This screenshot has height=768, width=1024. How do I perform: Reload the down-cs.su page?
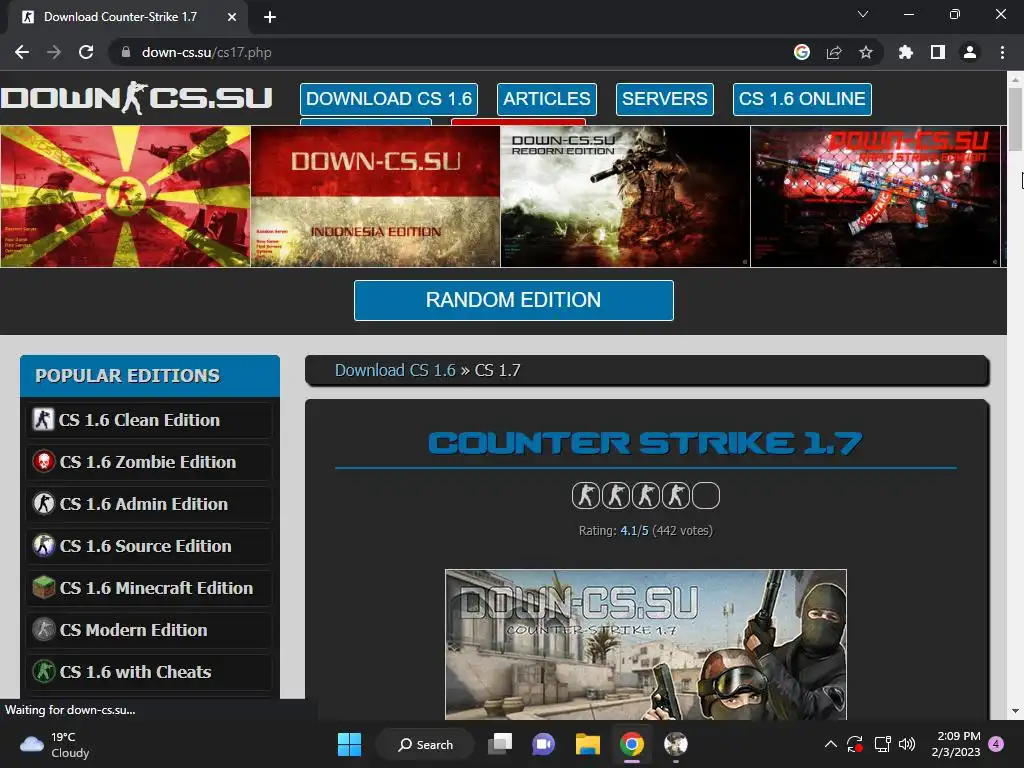pyautogui.click(x=86, y=52)
